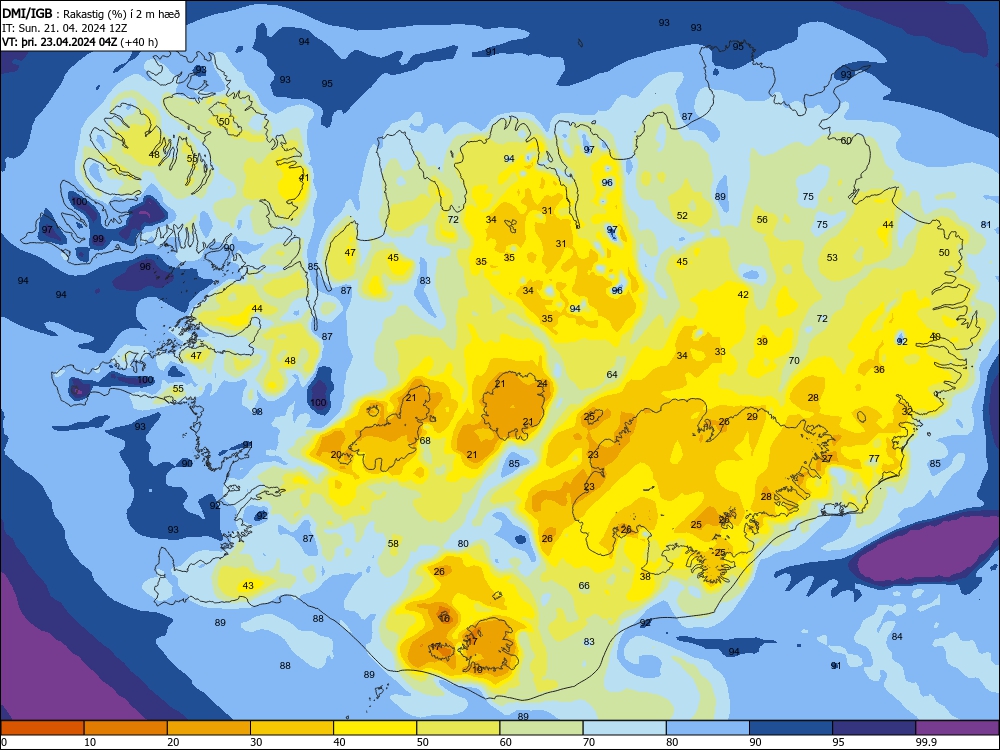The image size is (1000, 750).
Task: Click the '19' humidity value on the map
Action: 478,670
